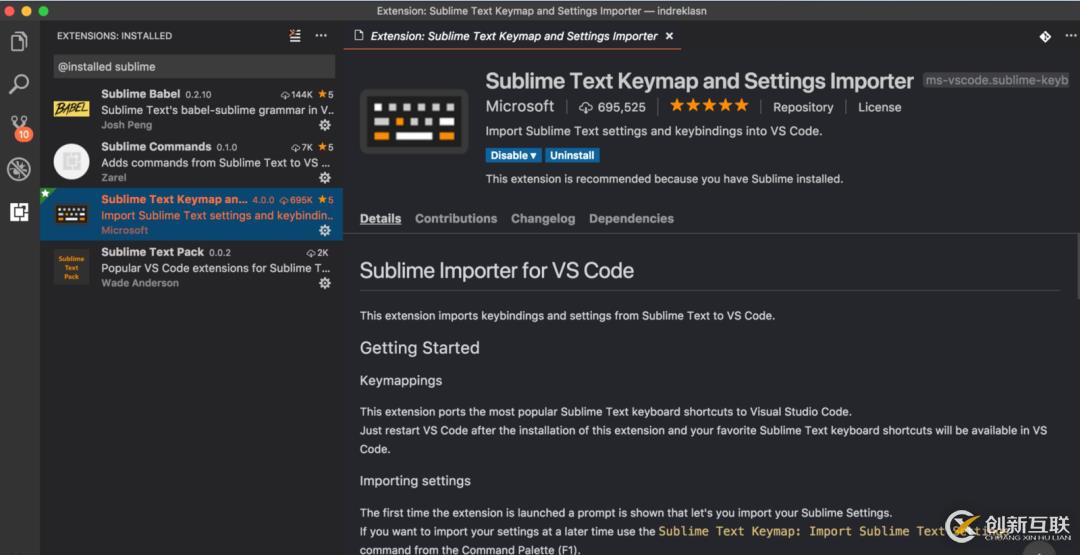This screenshot has width=1080, height=555.
Task: Click gear icon for Sublime Text Pack
Action: pos(324,283)
